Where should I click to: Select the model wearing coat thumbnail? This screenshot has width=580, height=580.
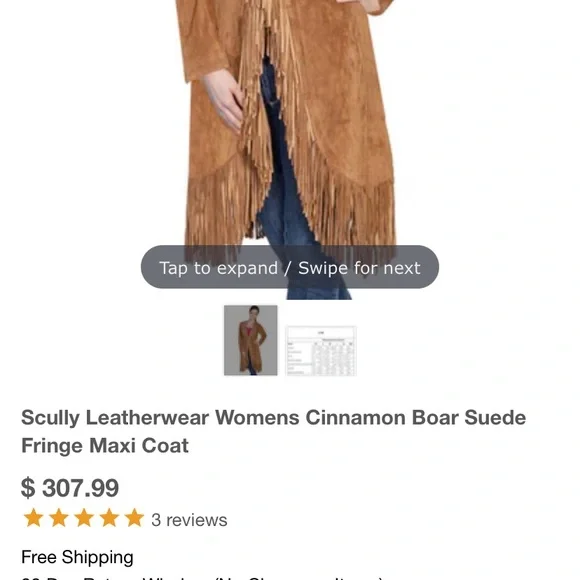250,340
